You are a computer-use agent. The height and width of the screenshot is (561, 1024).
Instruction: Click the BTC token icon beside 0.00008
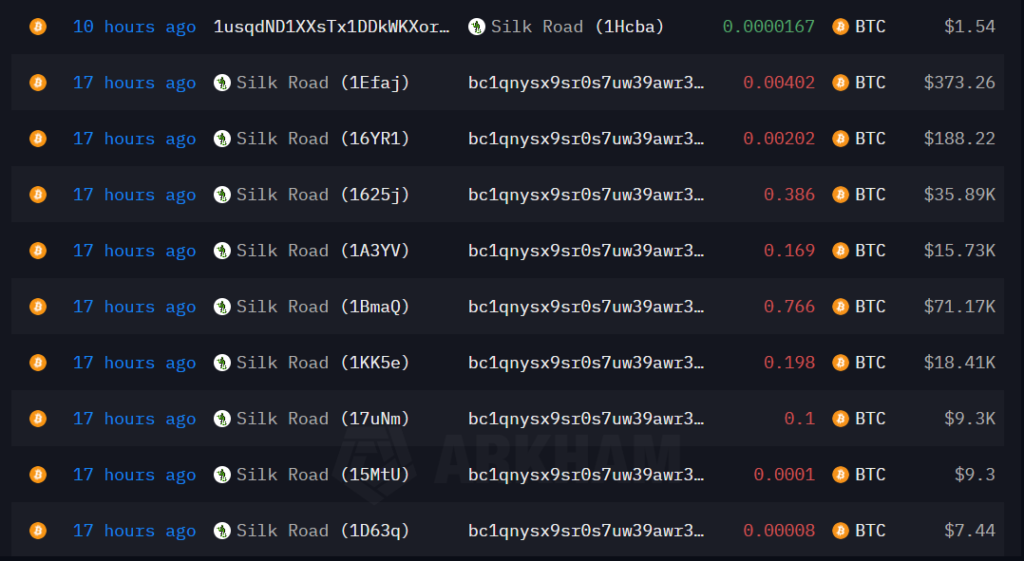coord(840,531)
